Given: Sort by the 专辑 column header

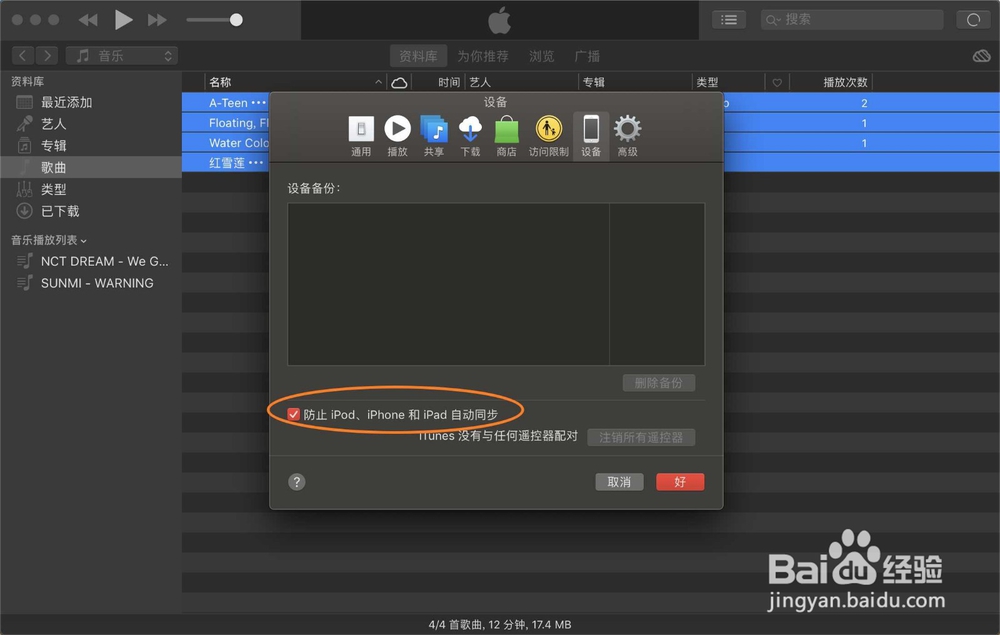Looking at the screenshot, I should (635, 82).
